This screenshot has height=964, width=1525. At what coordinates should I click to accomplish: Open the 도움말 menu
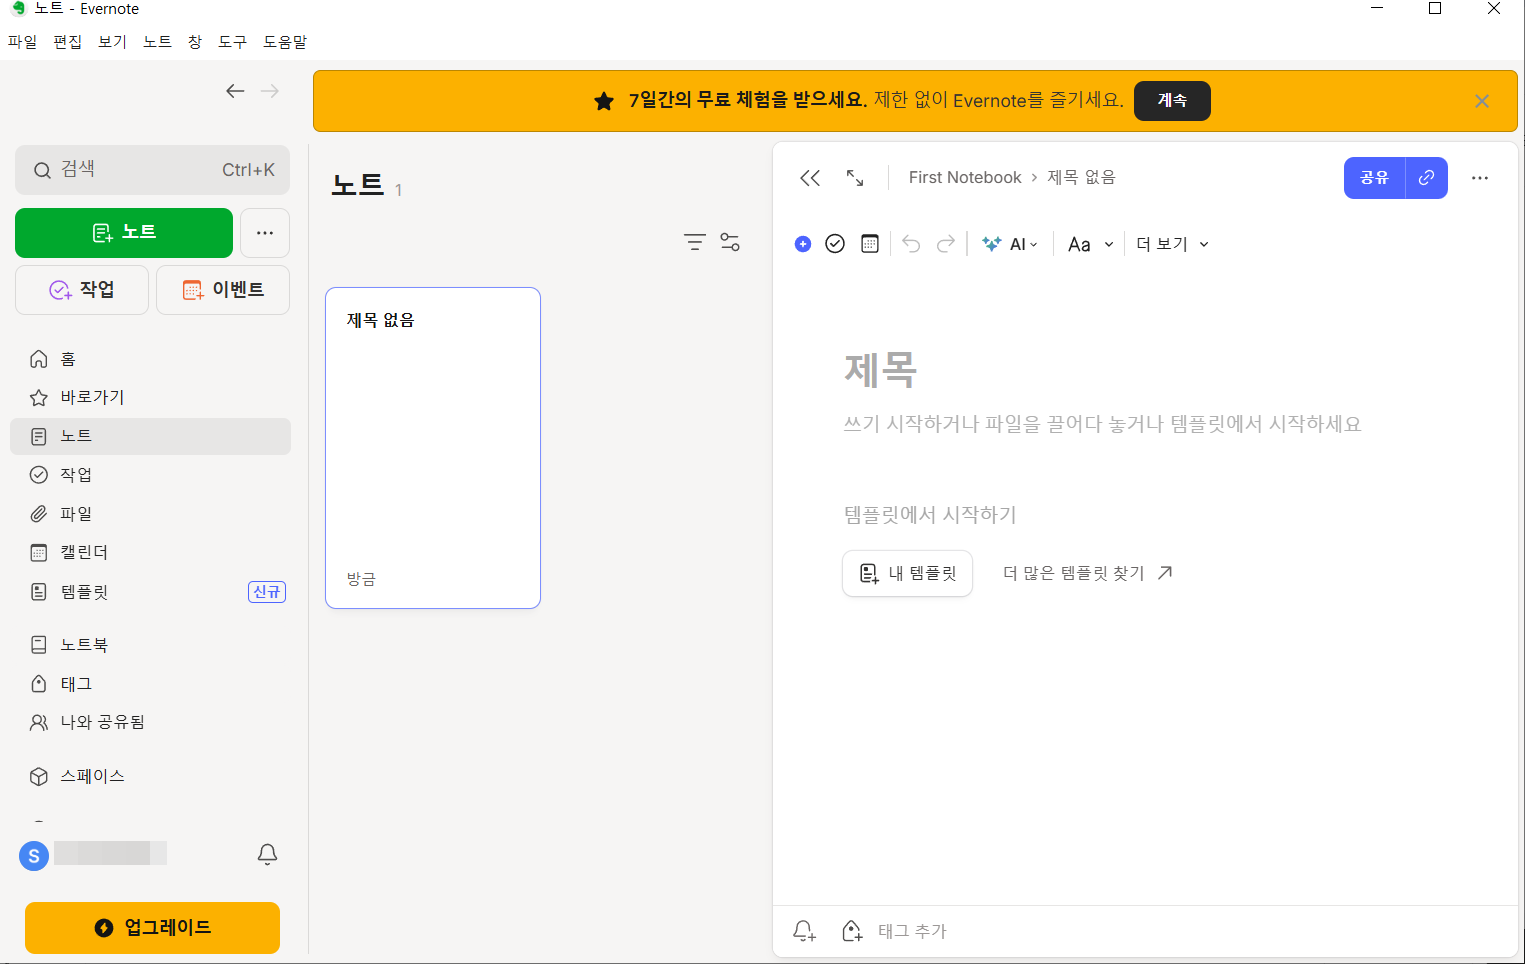[x=285, y=42]
